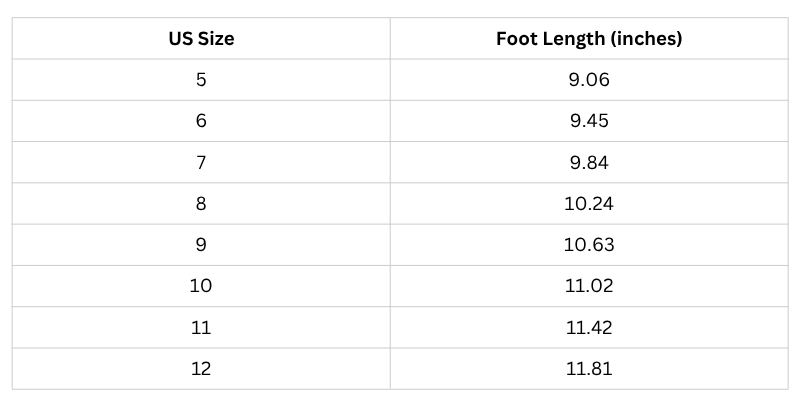Click the 9.84 foot length cell
The width and height of the screenshot is (800, 400).
point(589,162)
